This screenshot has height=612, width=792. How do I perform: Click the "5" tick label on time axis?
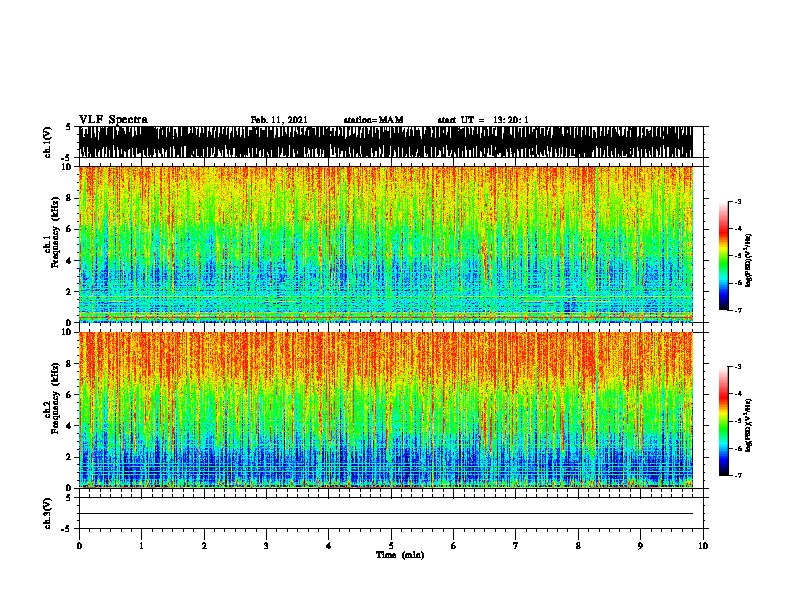[391, 546]
